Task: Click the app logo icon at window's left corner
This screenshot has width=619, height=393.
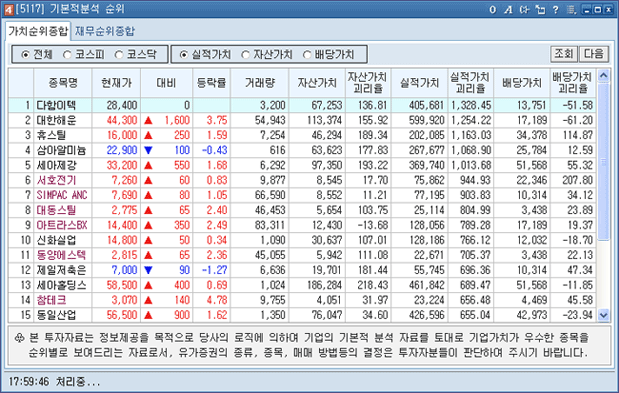Action: click(9, 10)
